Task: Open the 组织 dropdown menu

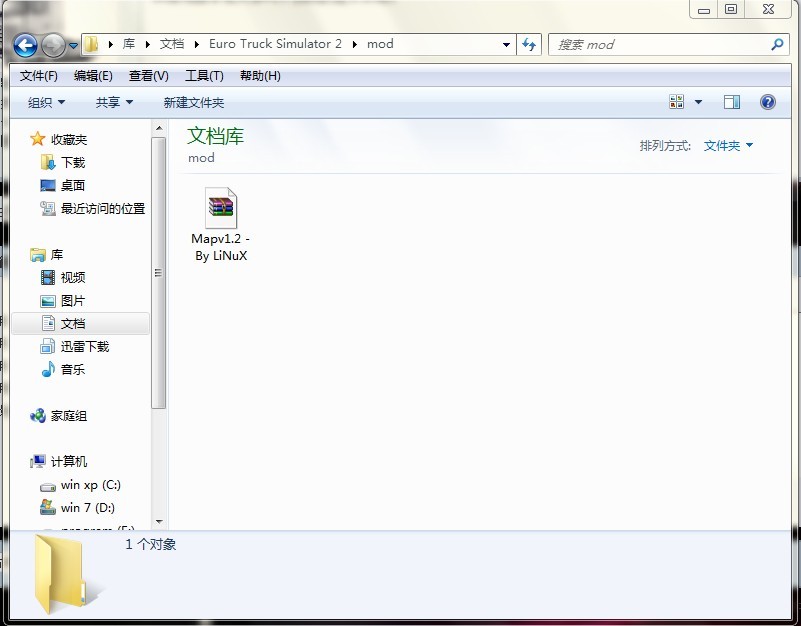Action: coord(46,102)
